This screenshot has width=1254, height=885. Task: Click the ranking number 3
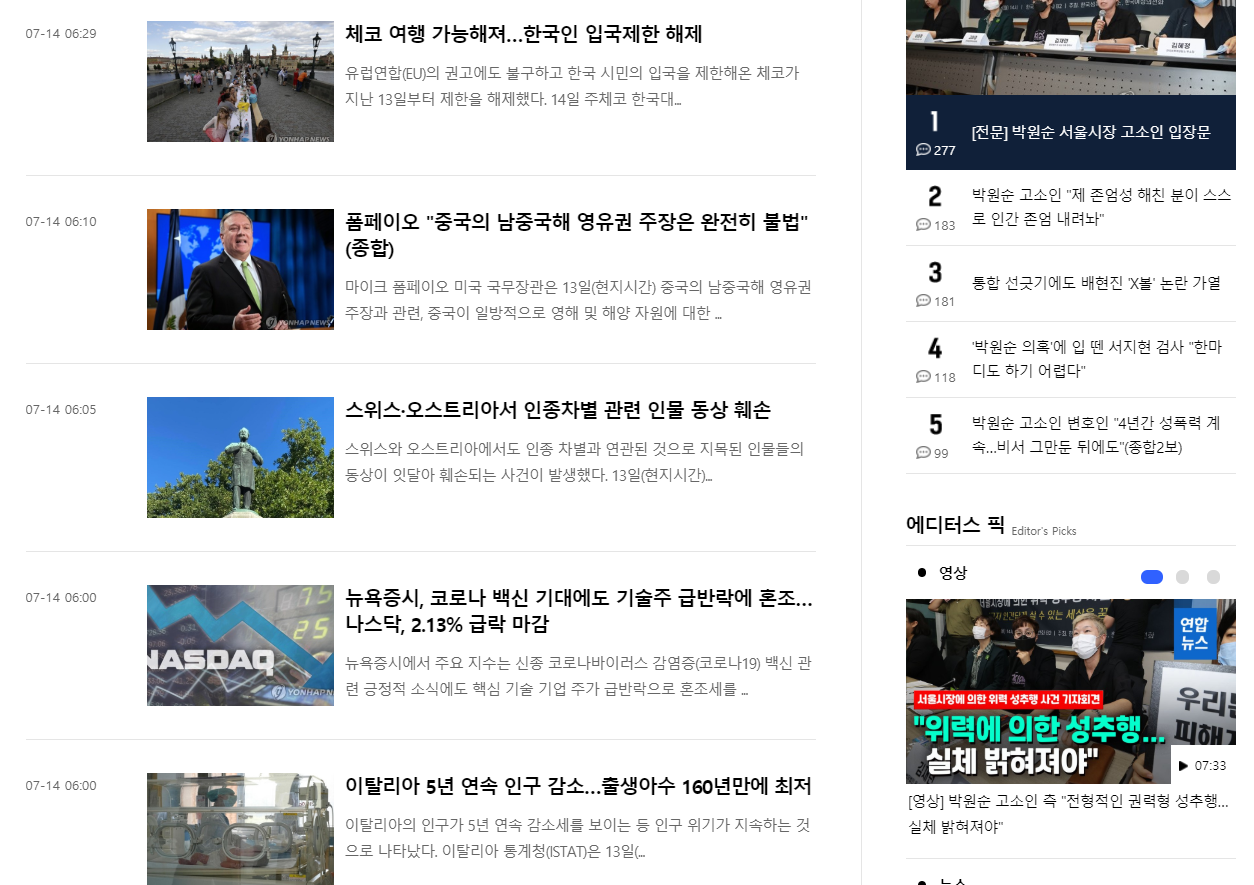pyautogui.click(x=935, y=272)
